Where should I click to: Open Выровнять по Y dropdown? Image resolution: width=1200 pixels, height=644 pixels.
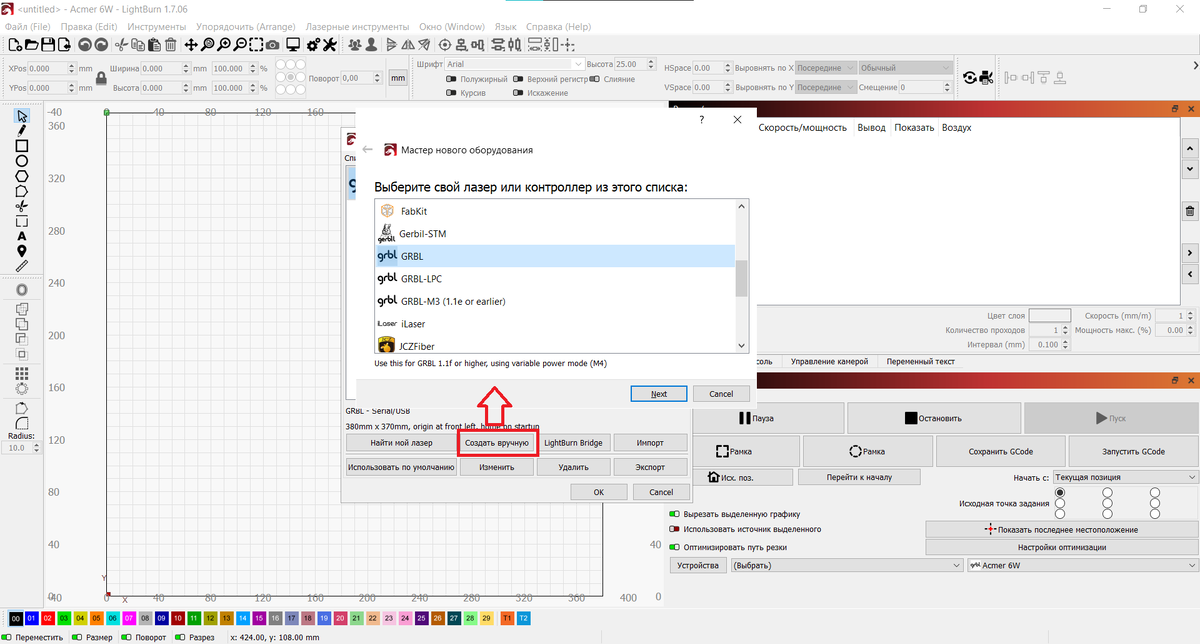(826, 87)
